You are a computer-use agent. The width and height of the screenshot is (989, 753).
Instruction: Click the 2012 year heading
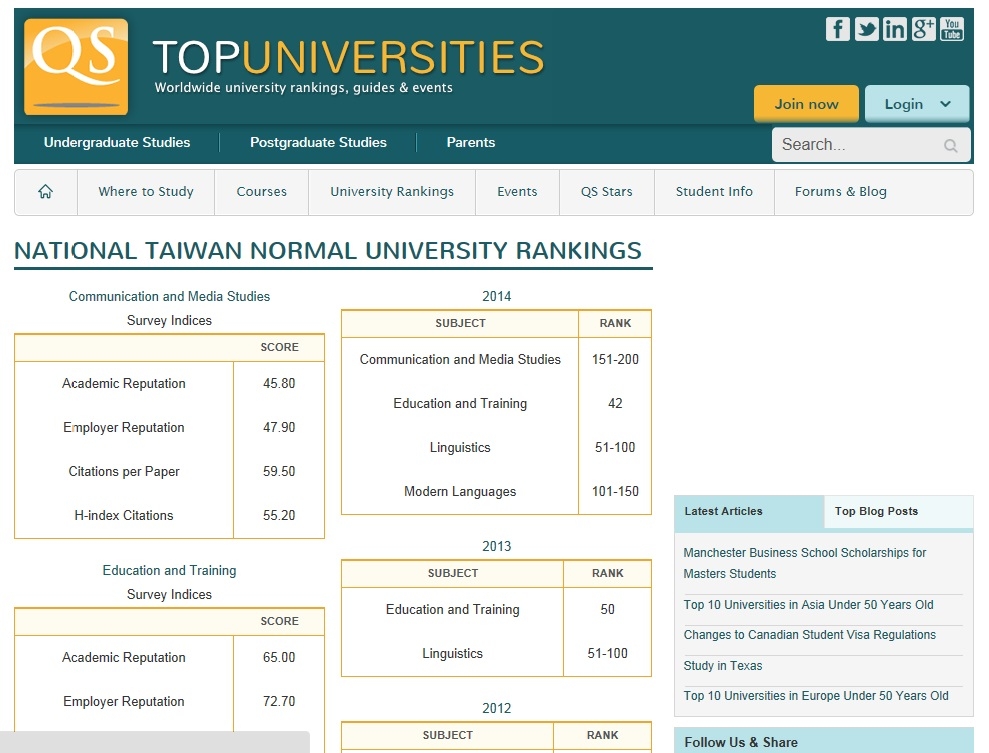pos(496,709)
